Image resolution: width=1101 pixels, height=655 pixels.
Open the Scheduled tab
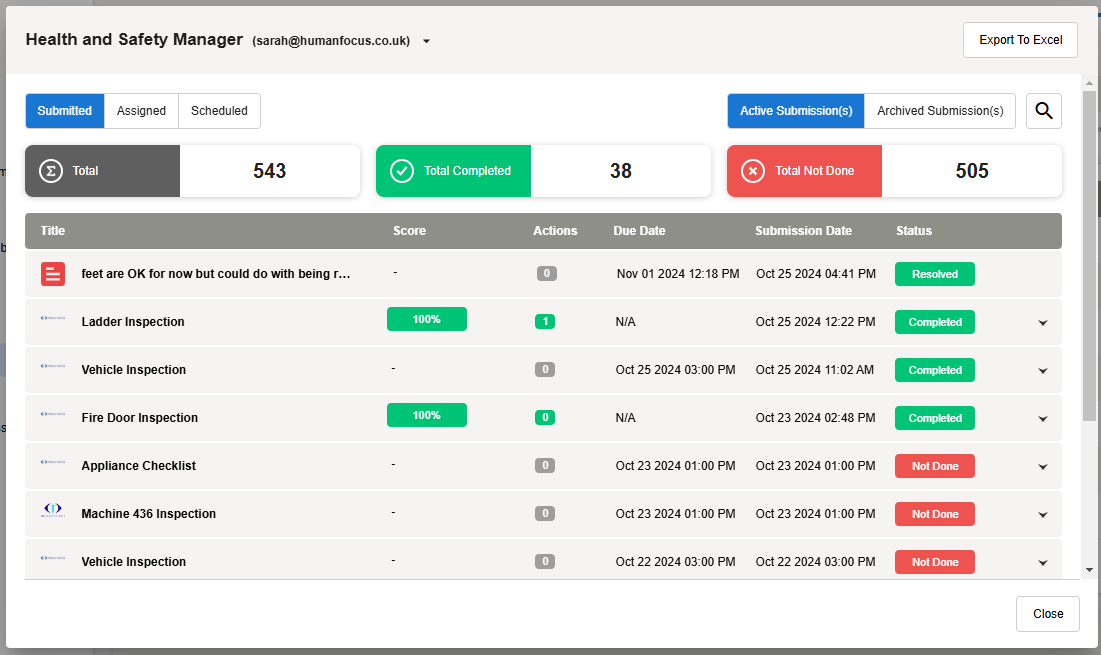click(219, 111)
